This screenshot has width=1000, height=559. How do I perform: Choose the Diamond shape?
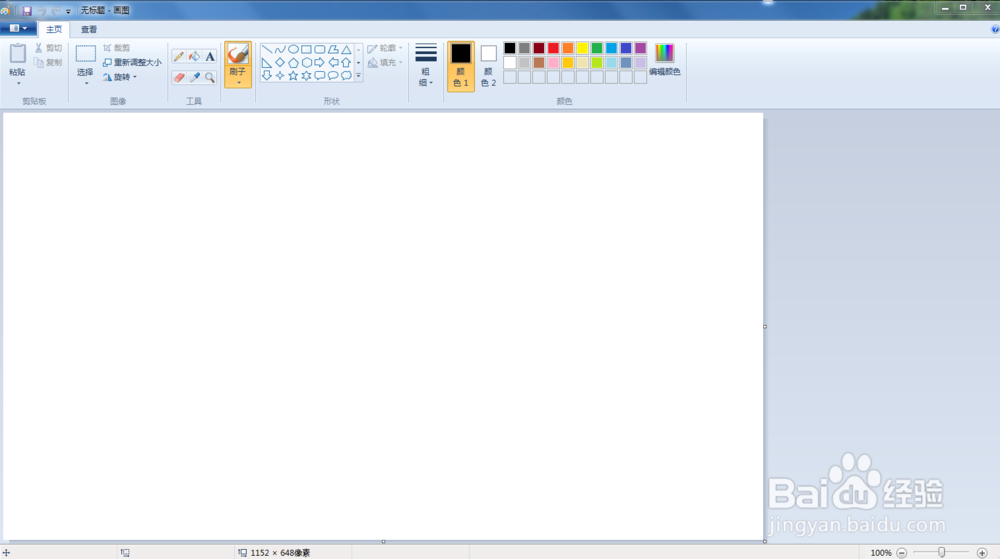280,62
